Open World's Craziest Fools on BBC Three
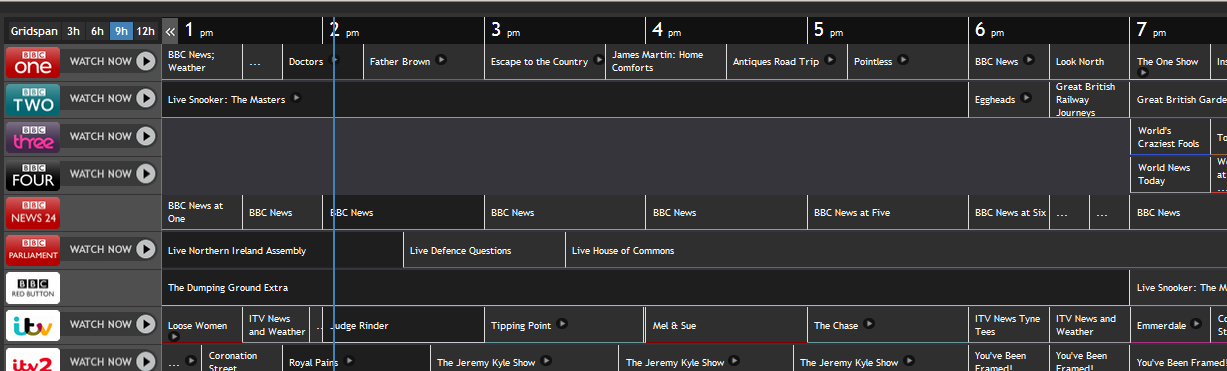Image resolution: width=1227 pixels, height=371 pixels. (1170, 137)
